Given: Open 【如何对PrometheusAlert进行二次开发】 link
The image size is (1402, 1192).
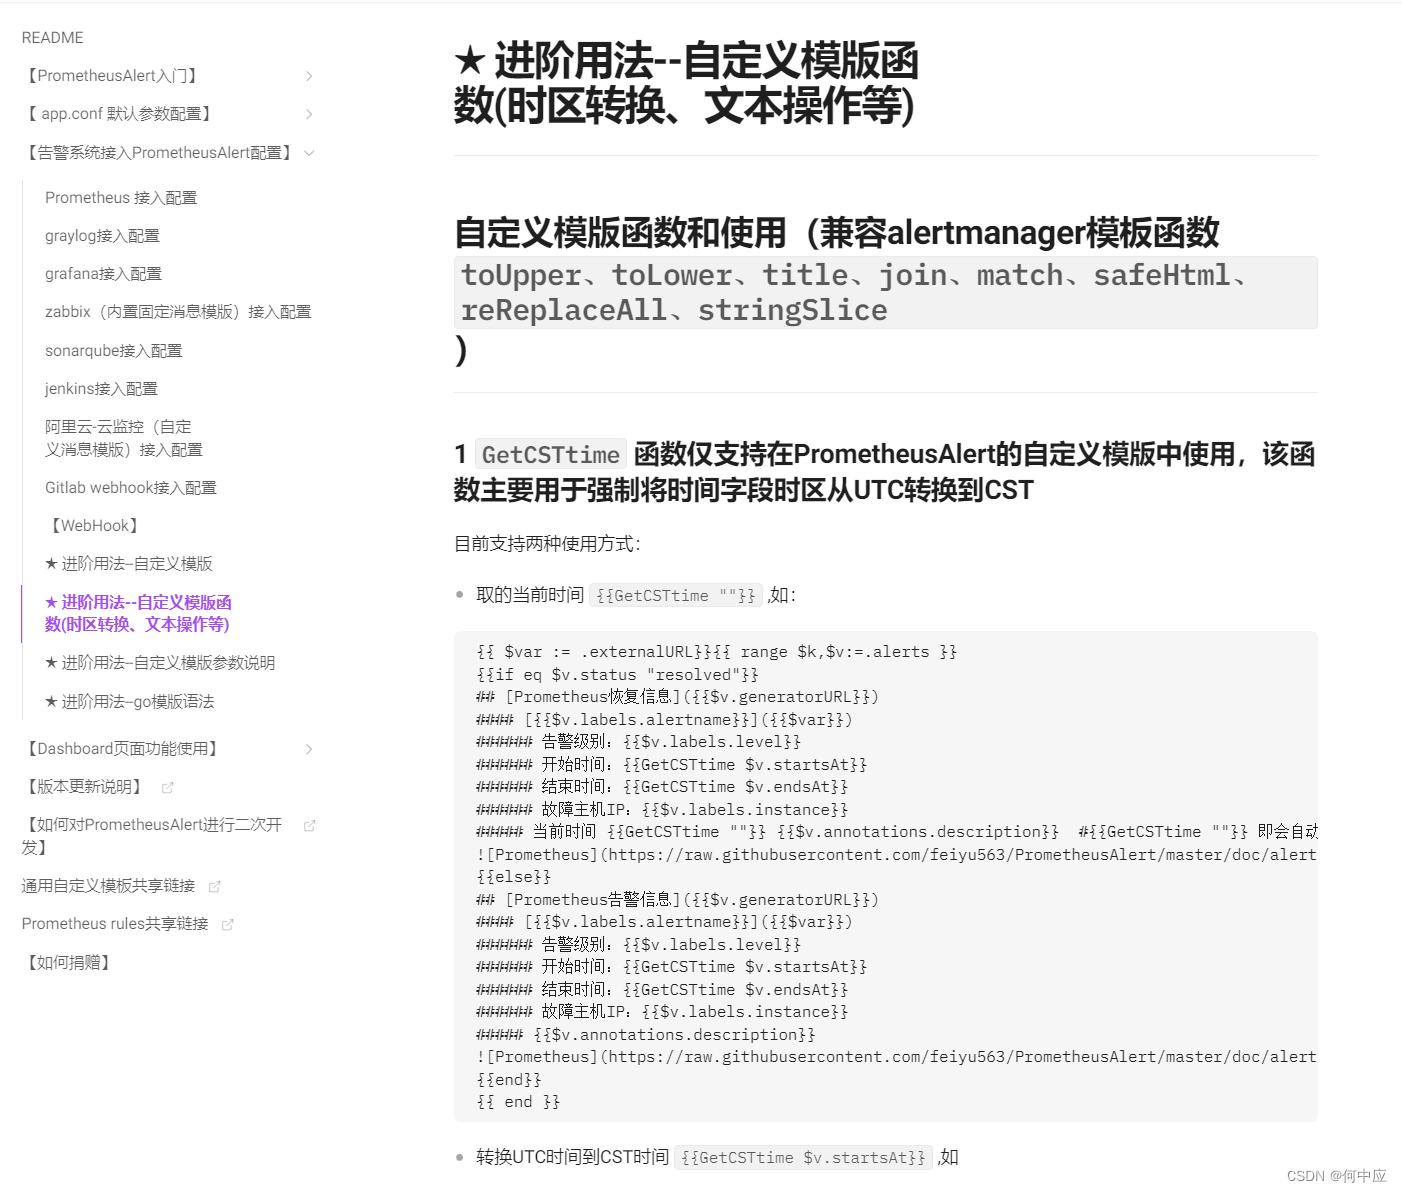Looking at the screenshot, I should tap(152, 836).
